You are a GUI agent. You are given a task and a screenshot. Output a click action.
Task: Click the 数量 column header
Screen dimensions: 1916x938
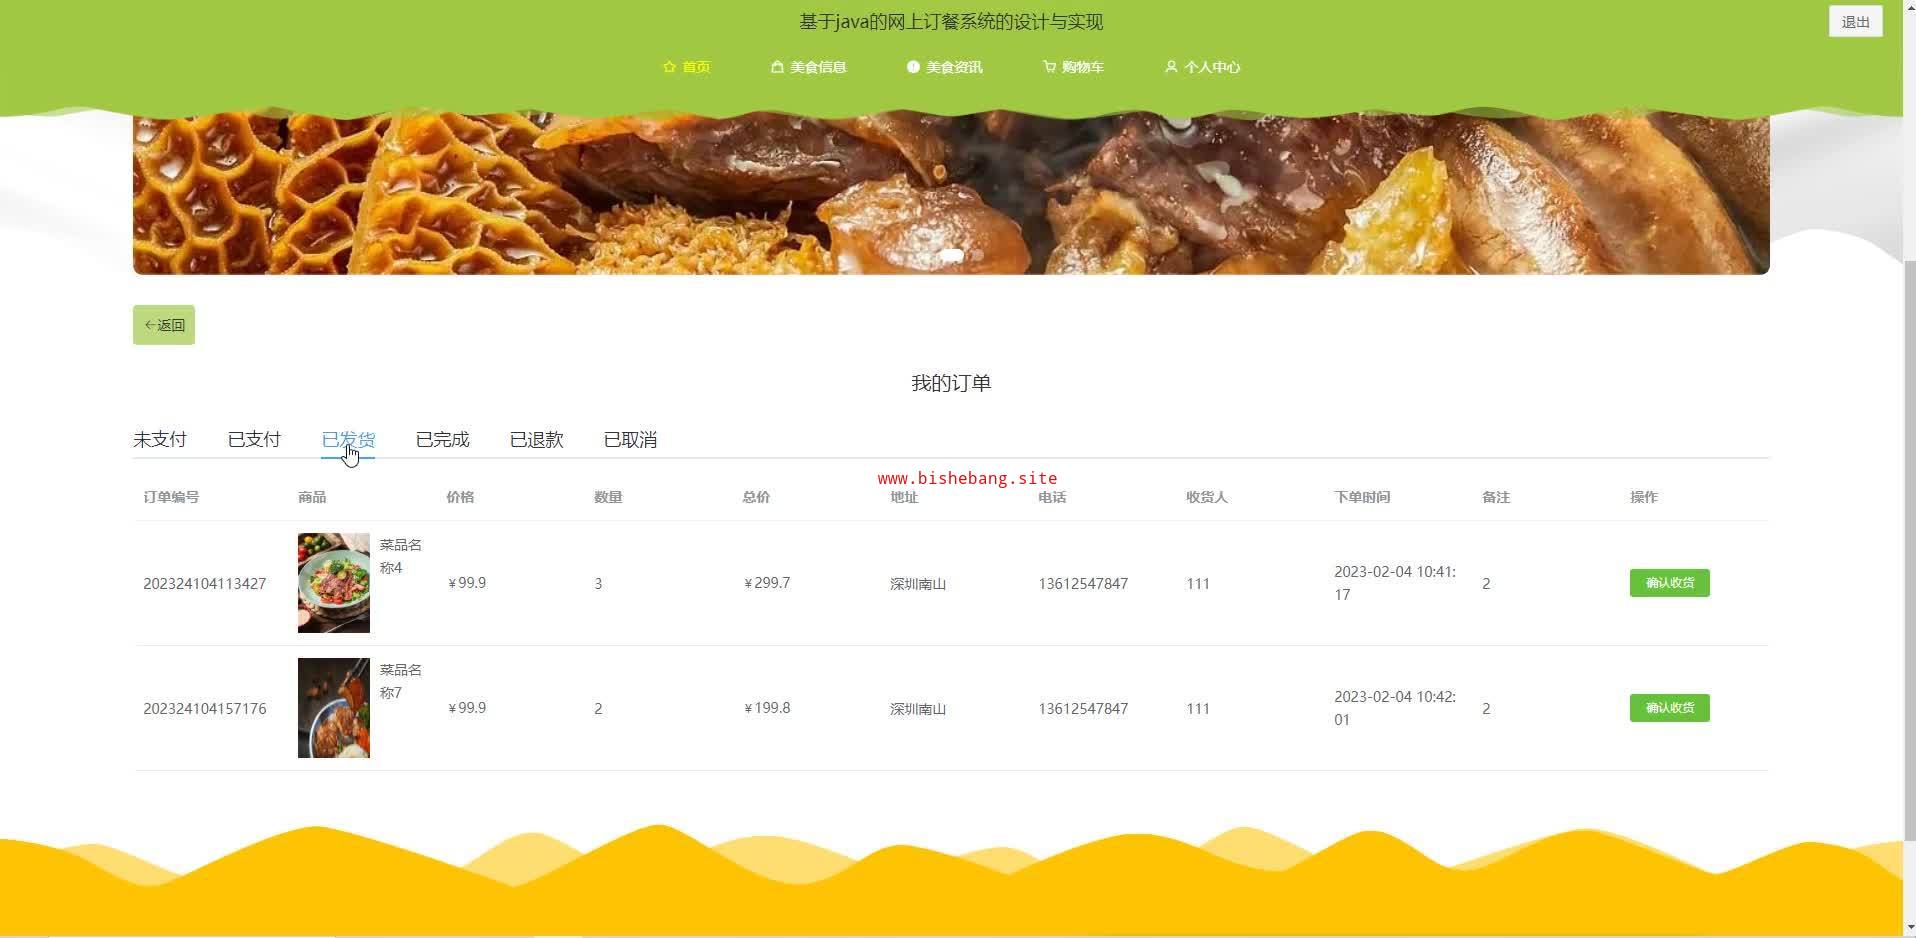click(x=608, y=497)
